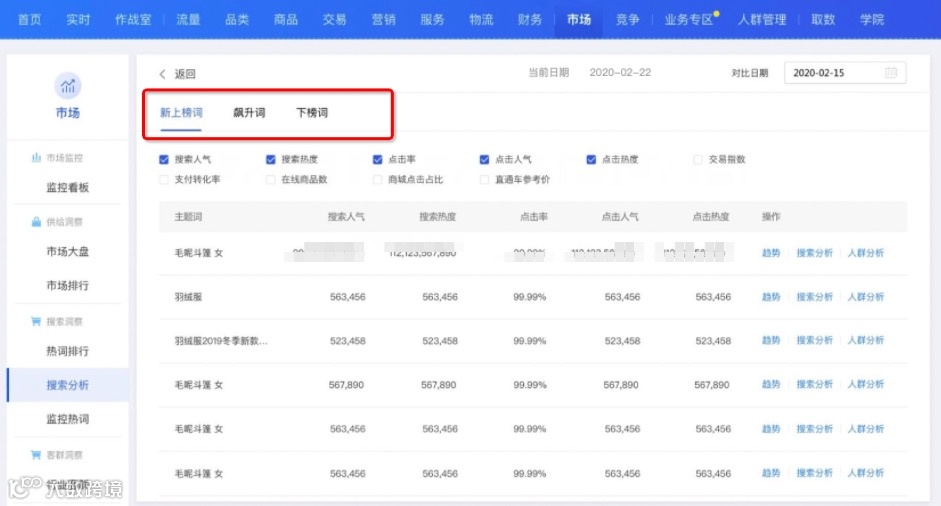This screenshot has width=941, height=506.
Task: Click the 客群洞察 cart icon
Action: [x=36, y=455]
